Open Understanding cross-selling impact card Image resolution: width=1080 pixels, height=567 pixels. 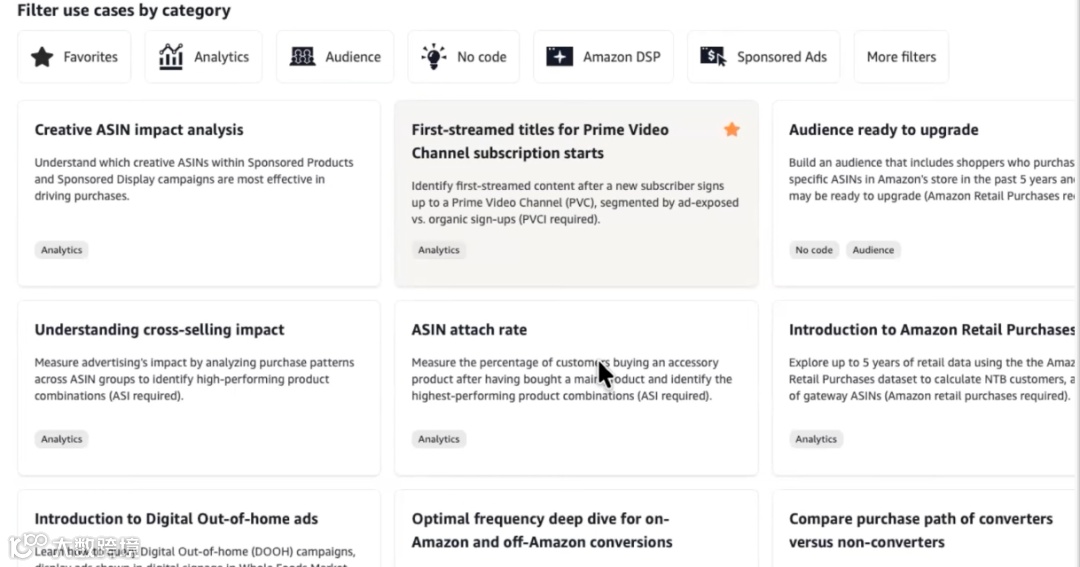tap(159, 330)
